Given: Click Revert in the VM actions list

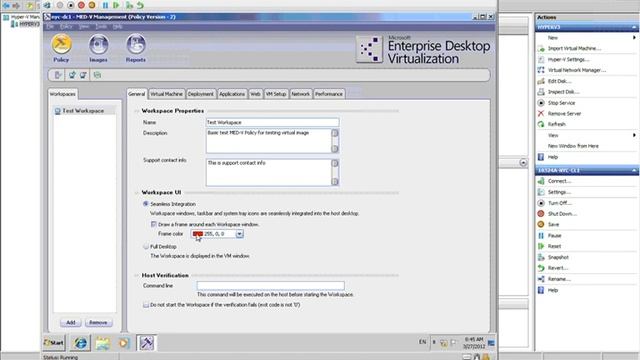Looking at the screenshot, I should (558, 268).
